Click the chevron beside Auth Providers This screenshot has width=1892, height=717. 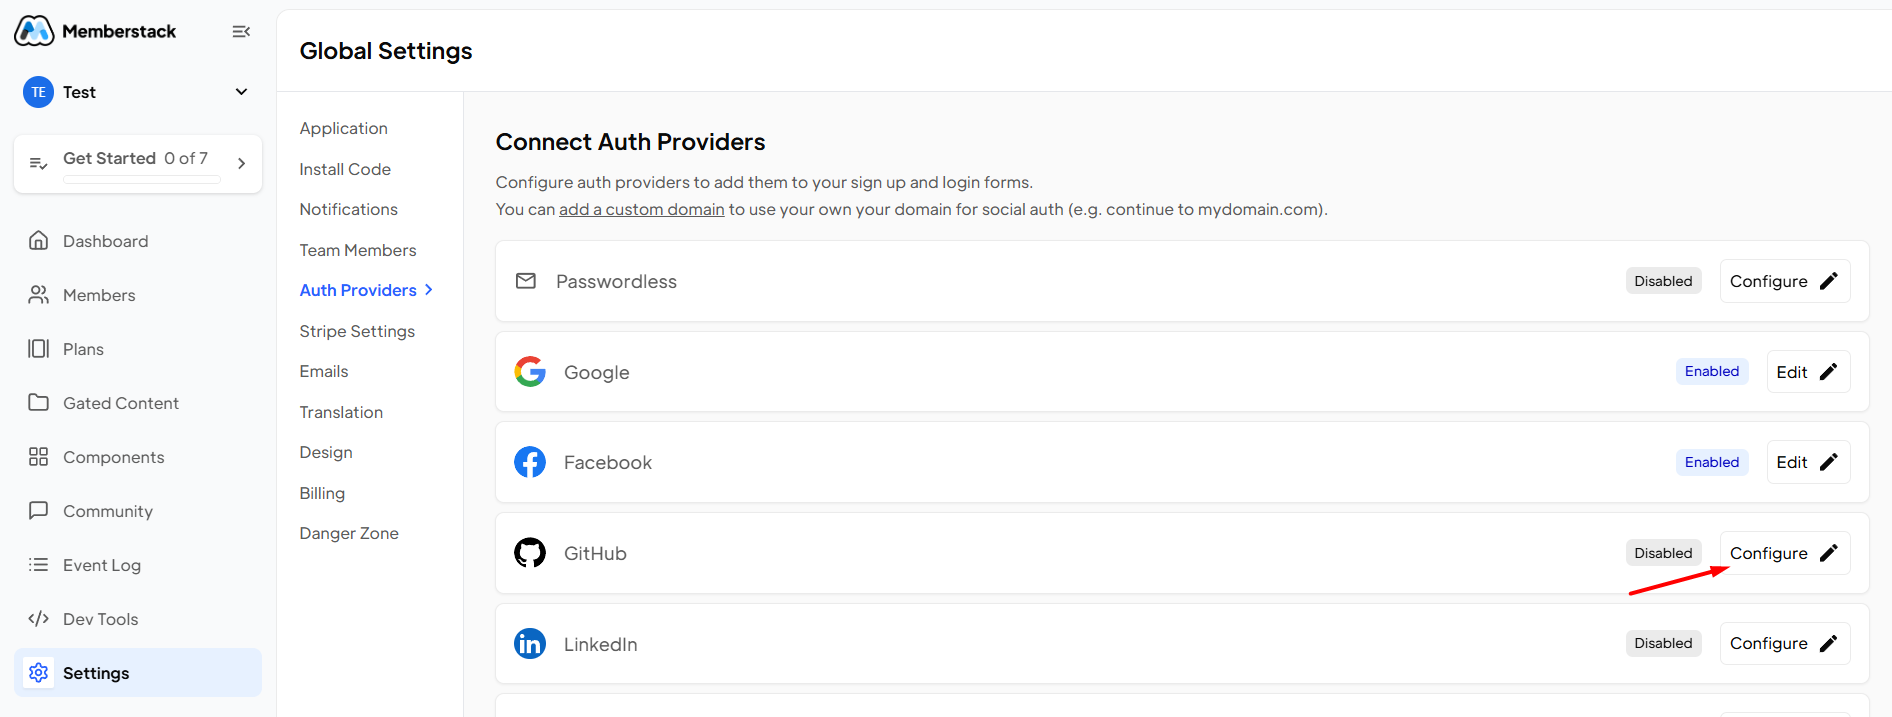429,290
